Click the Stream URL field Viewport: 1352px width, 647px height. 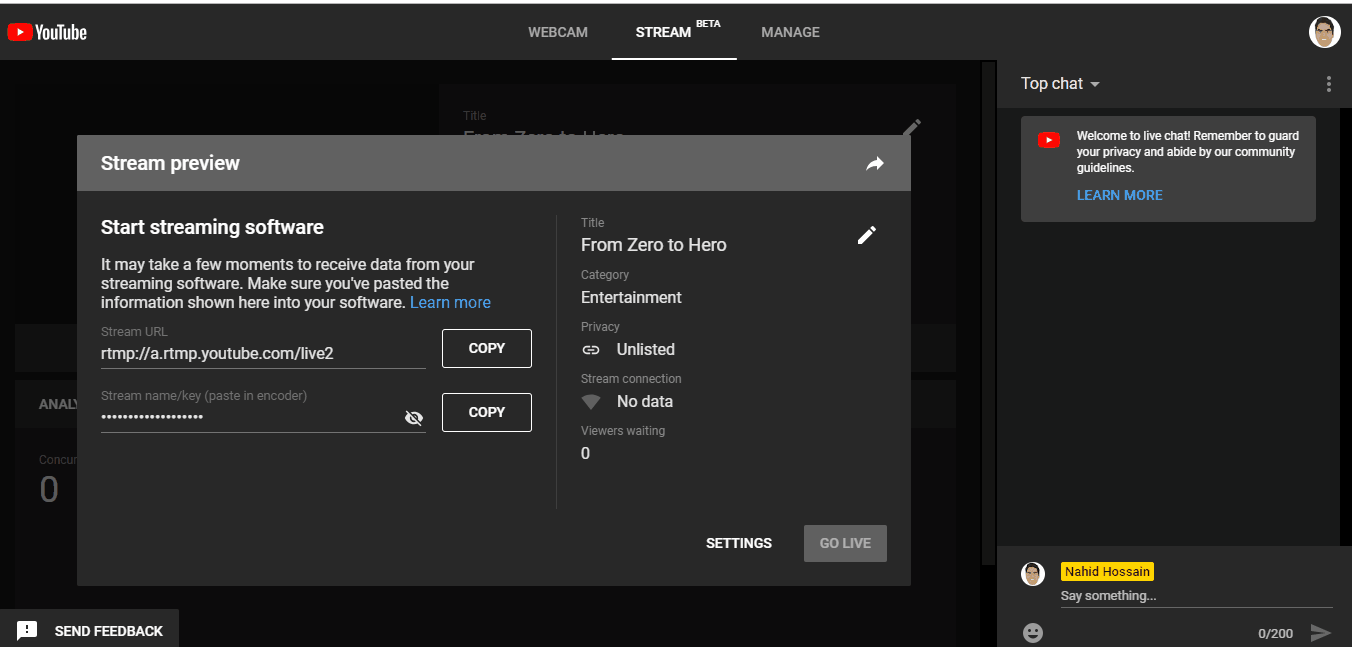click(263, 353)
